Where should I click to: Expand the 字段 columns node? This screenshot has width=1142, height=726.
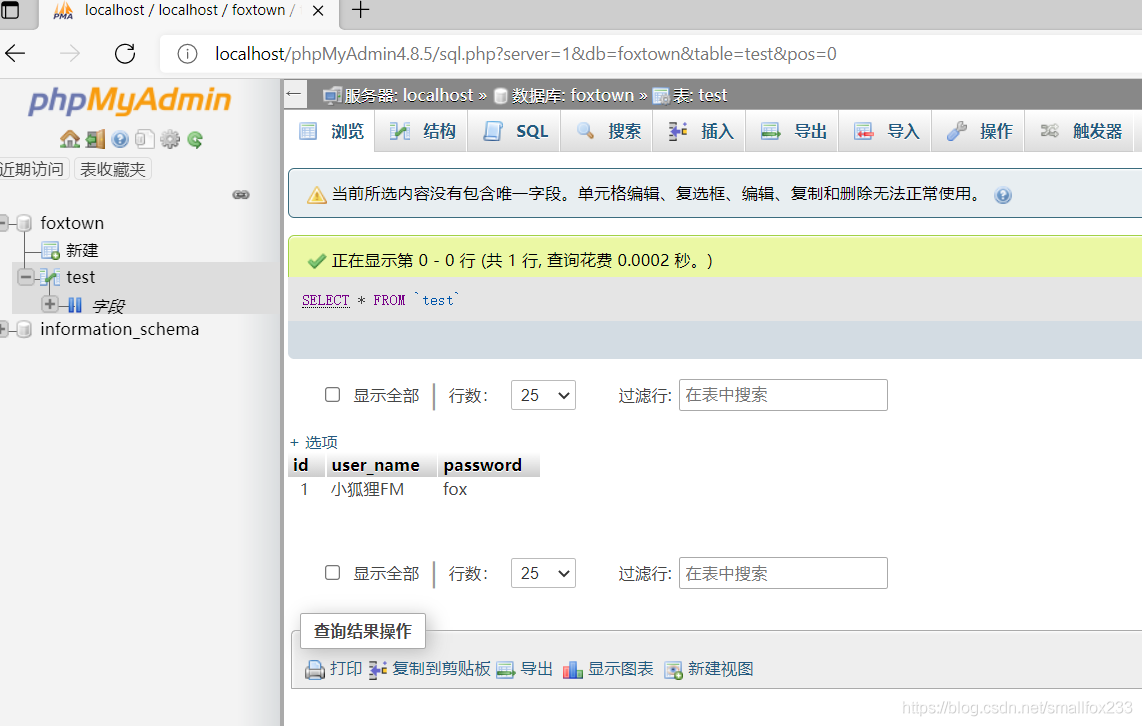[50, 304]
